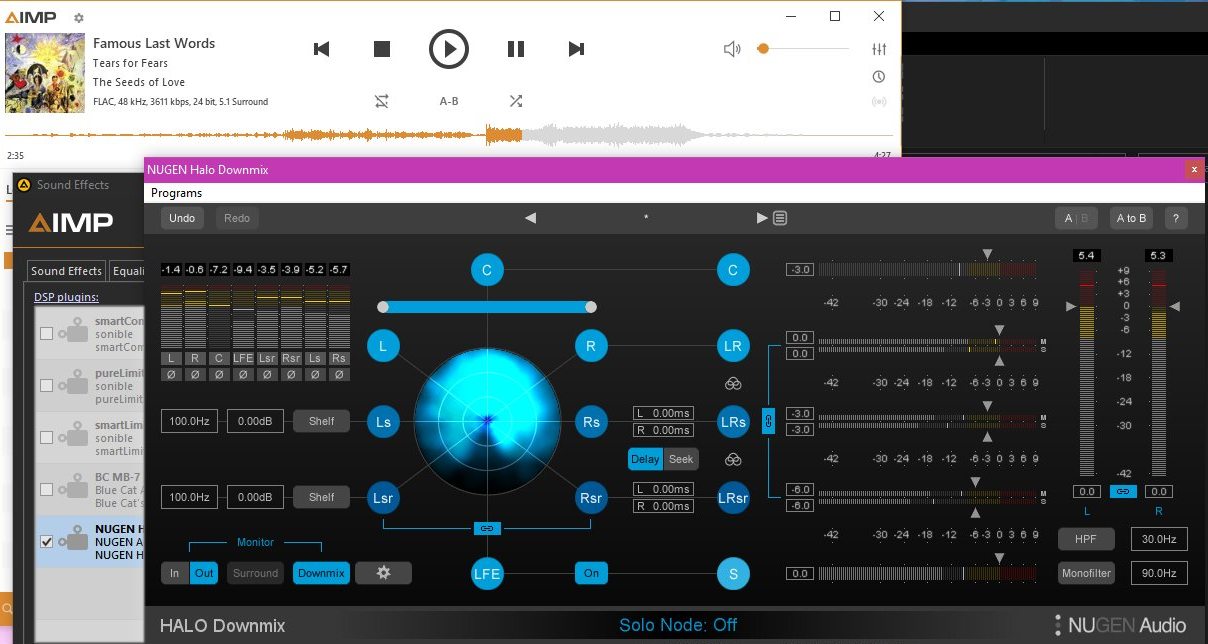
Task: Click the Lsr Shelf filter button
Action: tap(321, 497)
